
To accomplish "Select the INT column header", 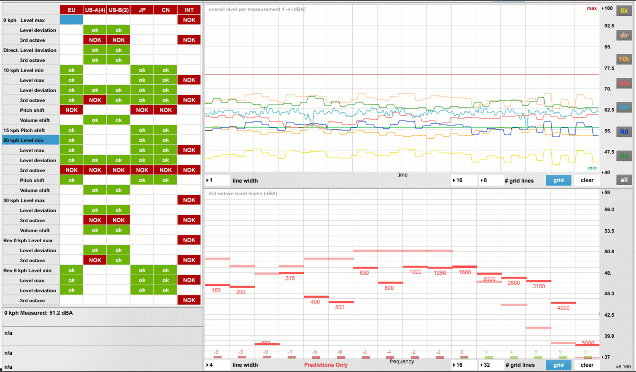I will [189, 10].
